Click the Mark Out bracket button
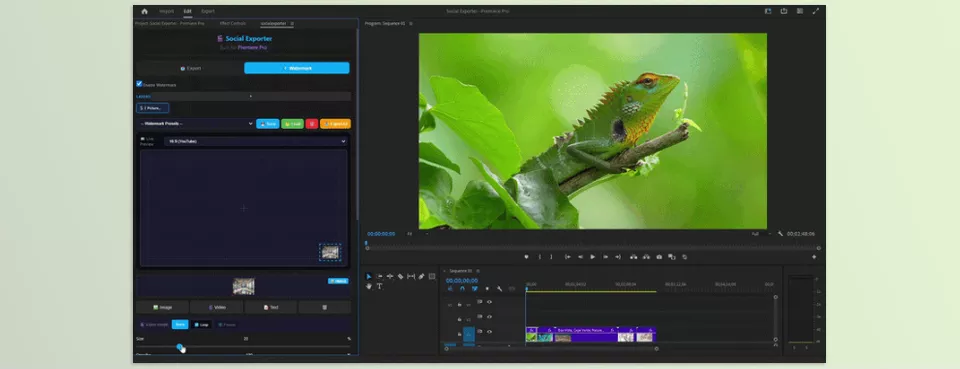This screenshot has width=960, height=369. [551, 257]
